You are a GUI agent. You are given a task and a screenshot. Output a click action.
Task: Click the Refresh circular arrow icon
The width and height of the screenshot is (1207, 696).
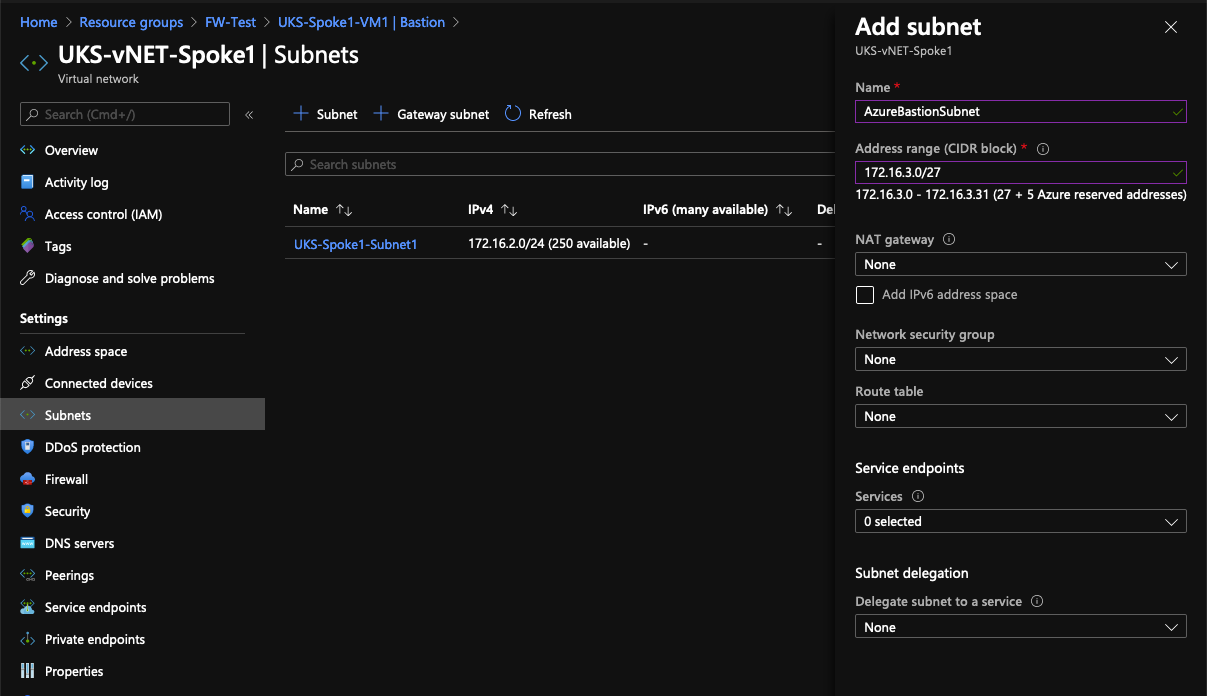coord(513,114)
